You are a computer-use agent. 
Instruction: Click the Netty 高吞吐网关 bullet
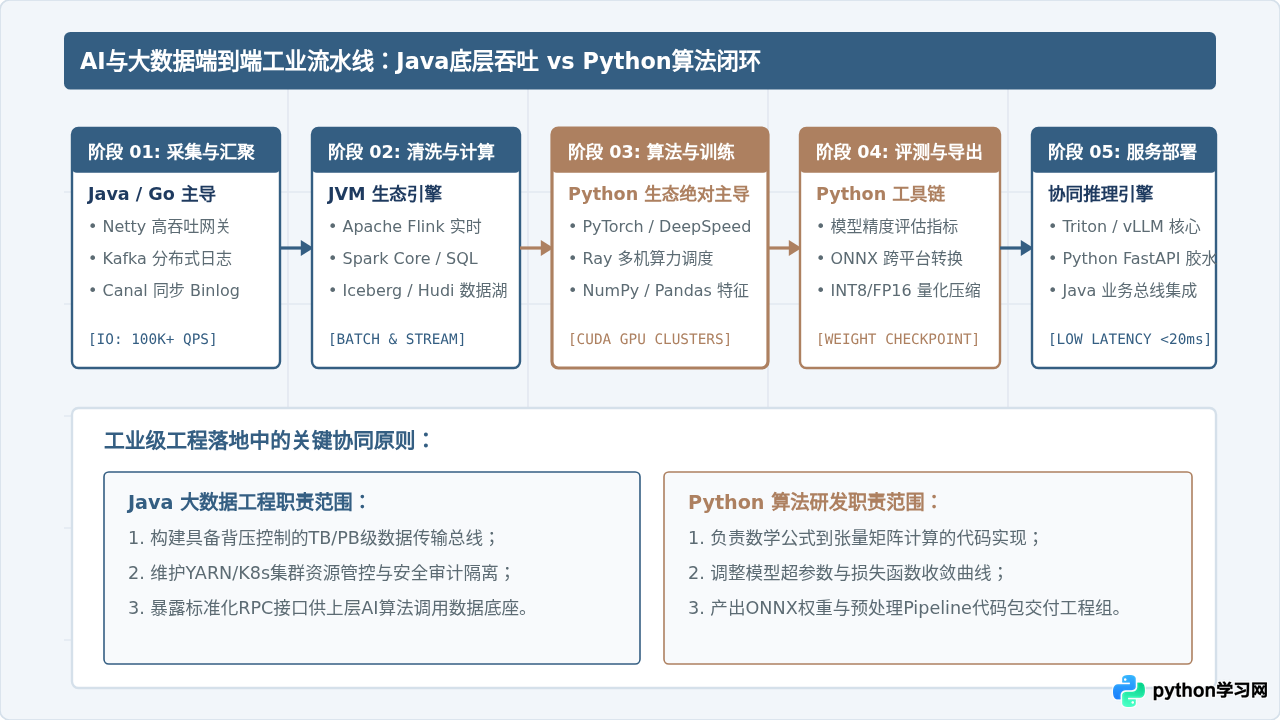[x=159, y=227]
